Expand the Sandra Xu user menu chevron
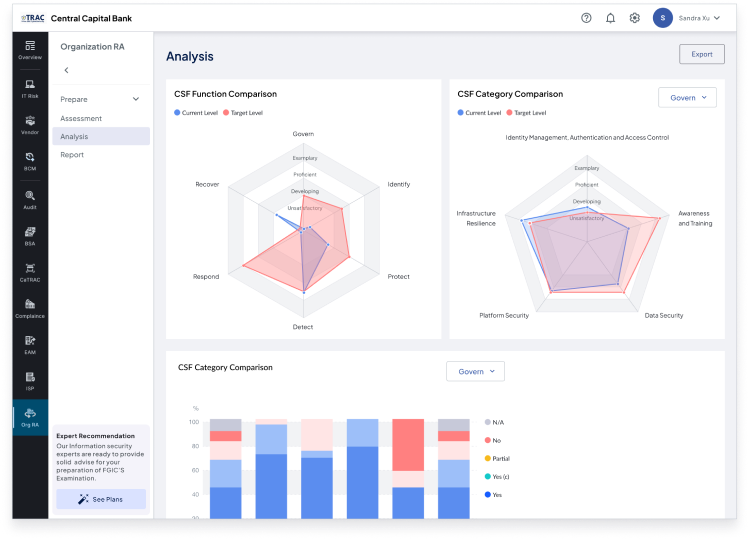 (x=717, y=18)
